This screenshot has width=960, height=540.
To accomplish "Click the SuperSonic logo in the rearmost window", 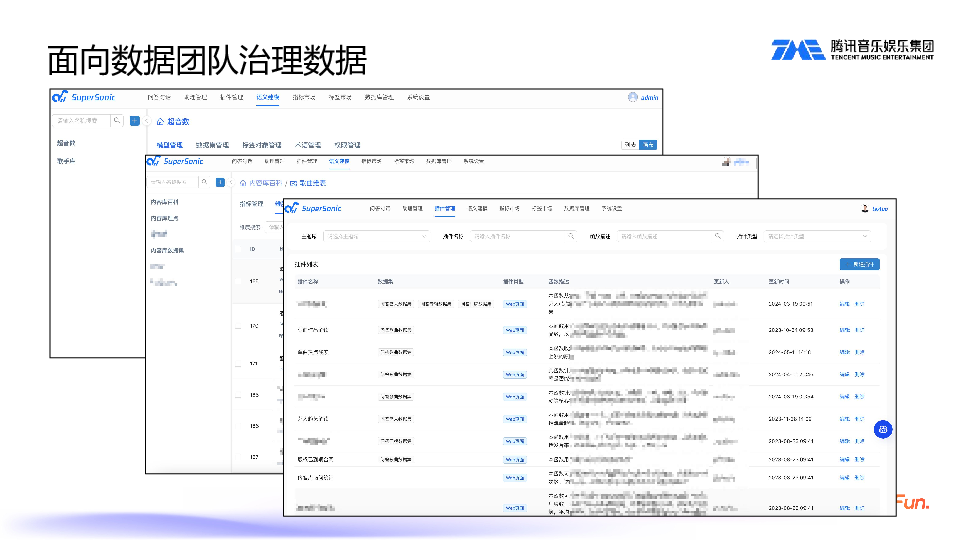I will pos(85,97).
